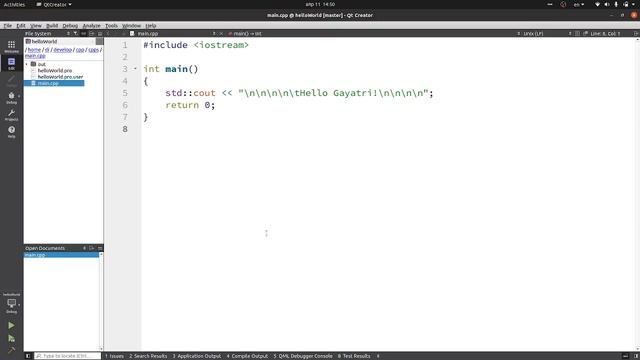Open the File menu

(x=8, y=25)
